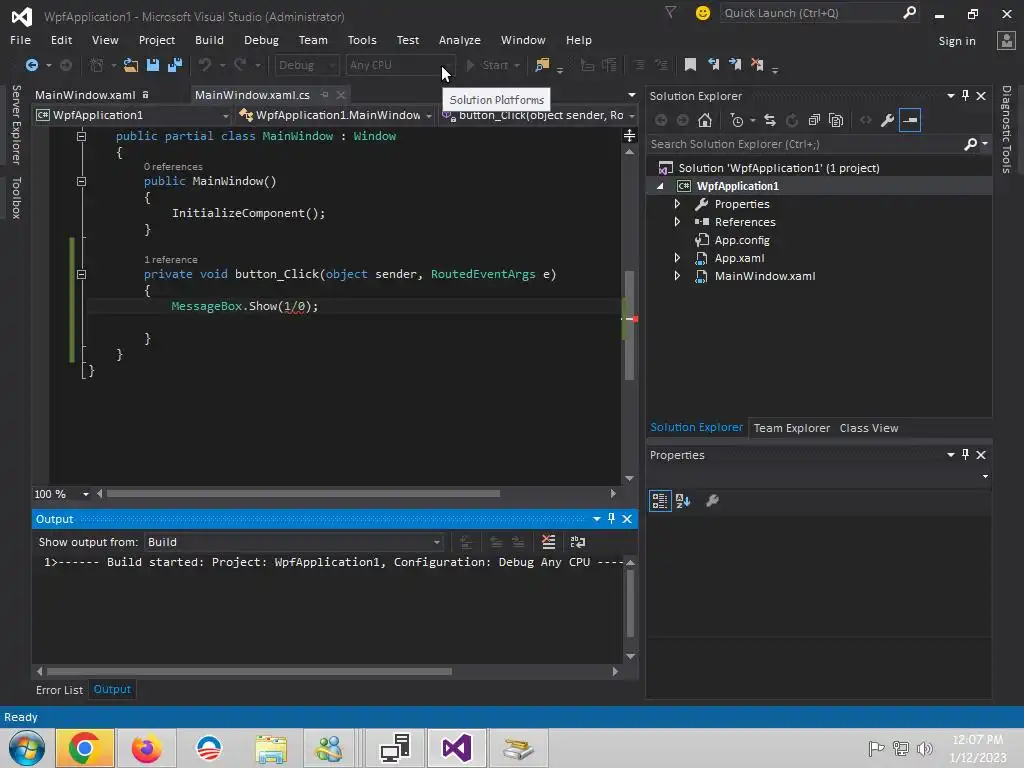The width and height of the screenshot is (1024, 768).
Task: Click Pending Changes Filter clock icon
Action: pyautogui.click(x=737, y=120)
